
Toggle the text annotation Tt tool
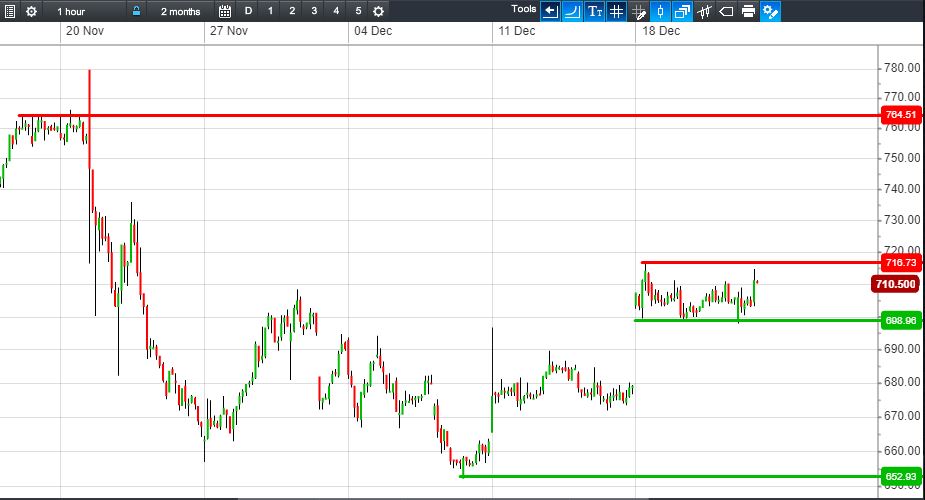pyautogui.click(x=595, y=11)
